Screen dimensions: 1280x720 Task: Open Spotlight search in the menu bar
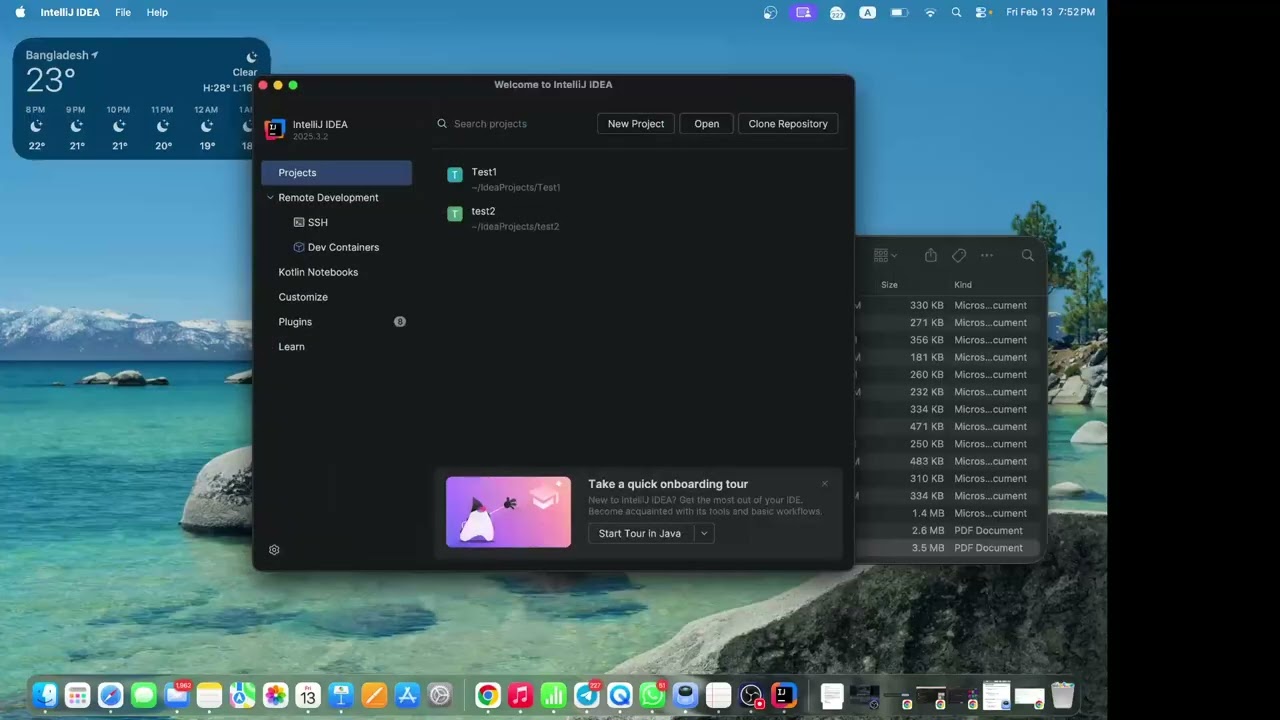pyautogui.click(x=956, y=12)
